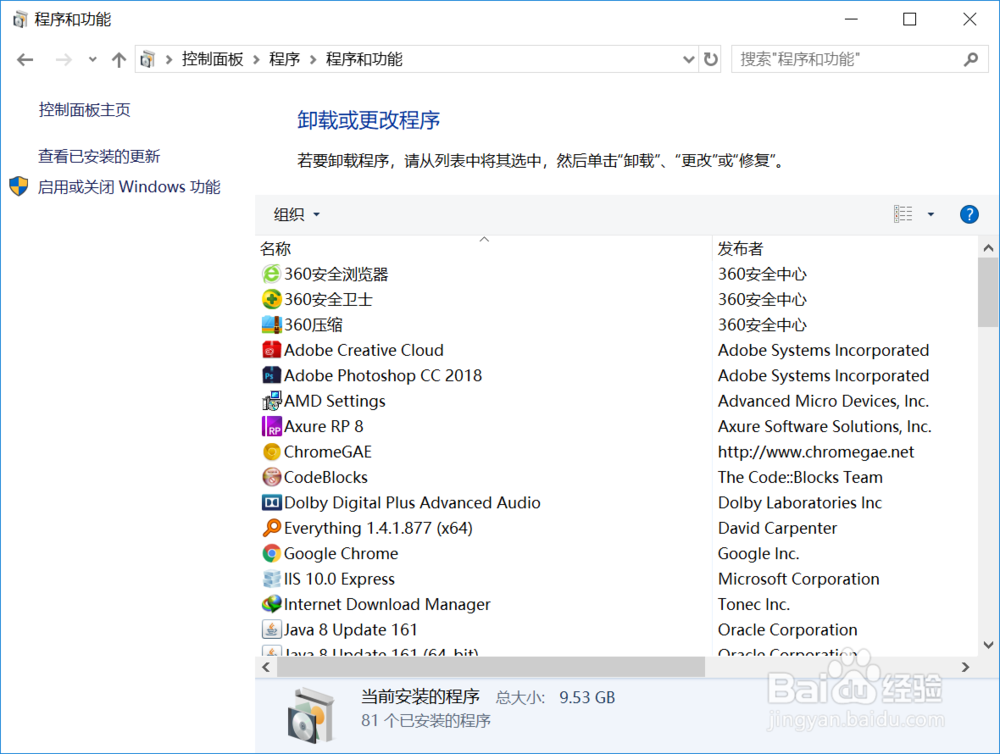
Task: Click the shield icon beside Windows 功能
Action: (18, 186)
